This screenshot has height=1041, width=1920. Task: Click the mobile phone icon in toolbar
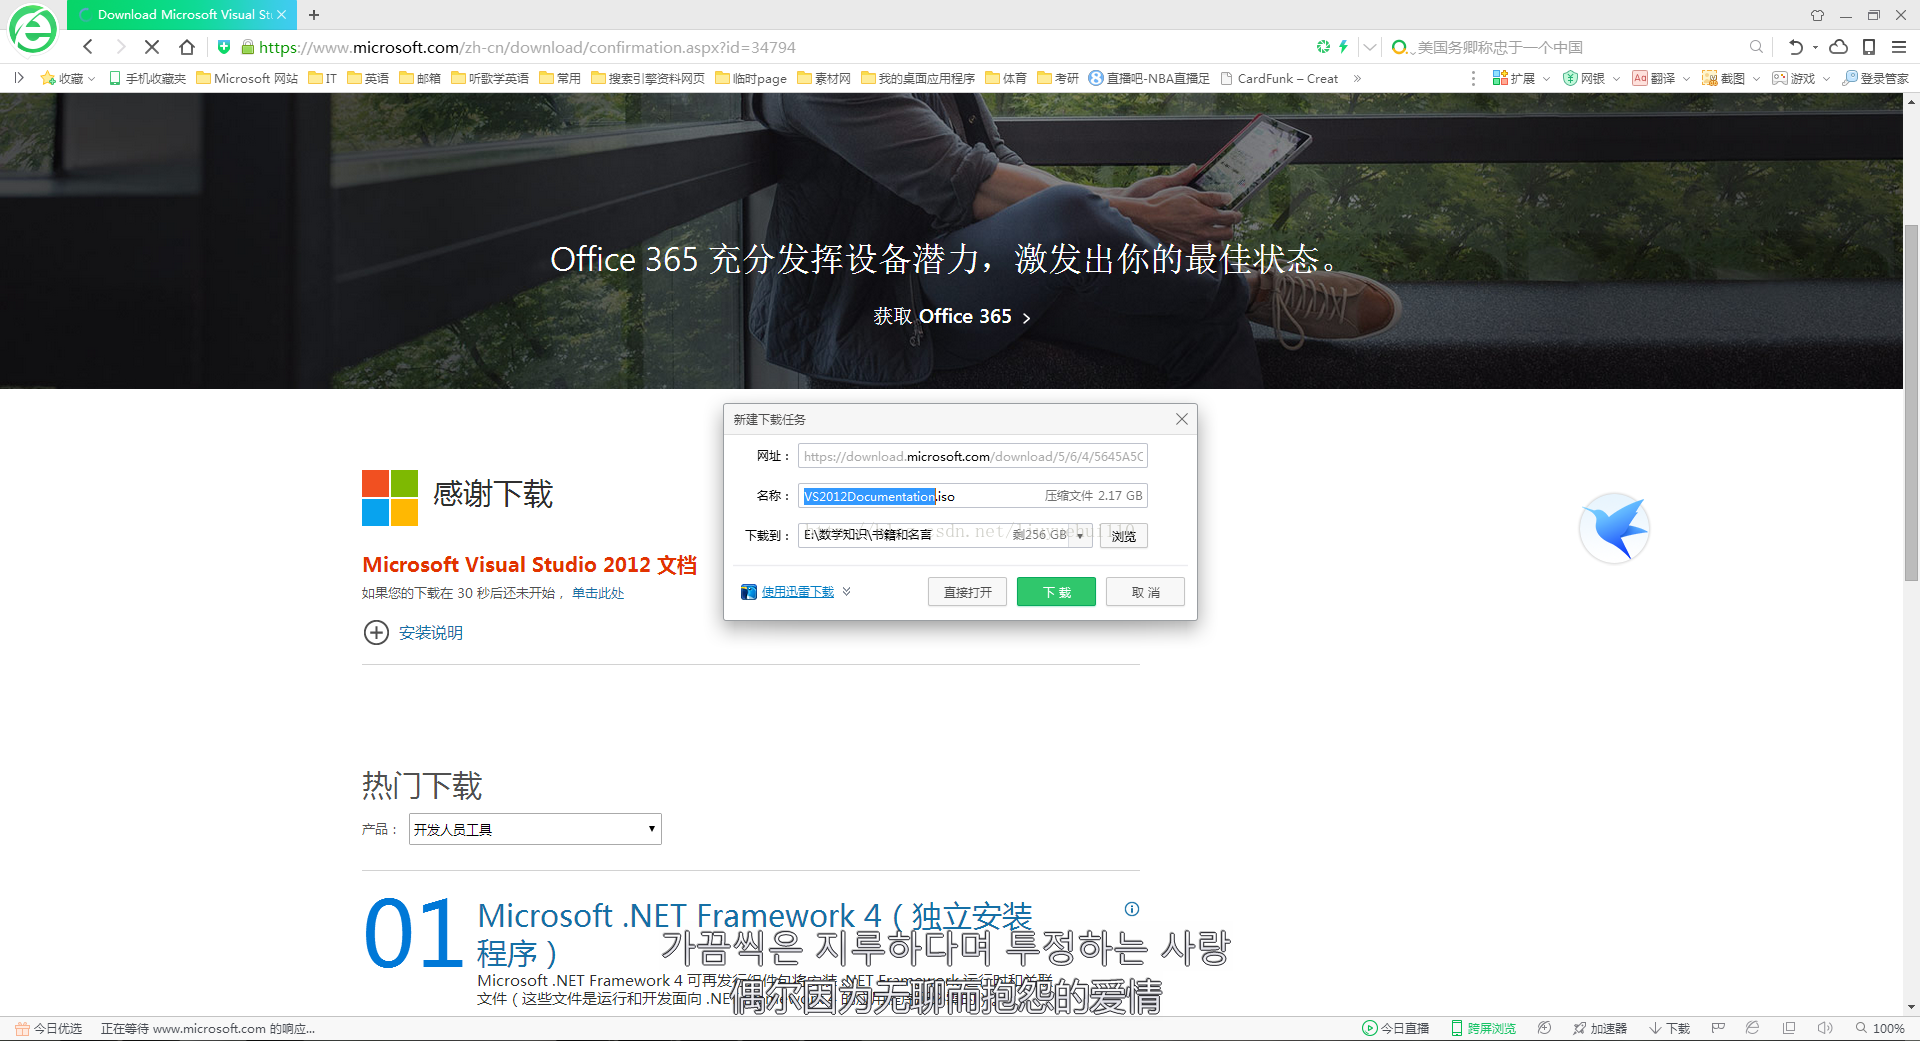pos(1869,47)
